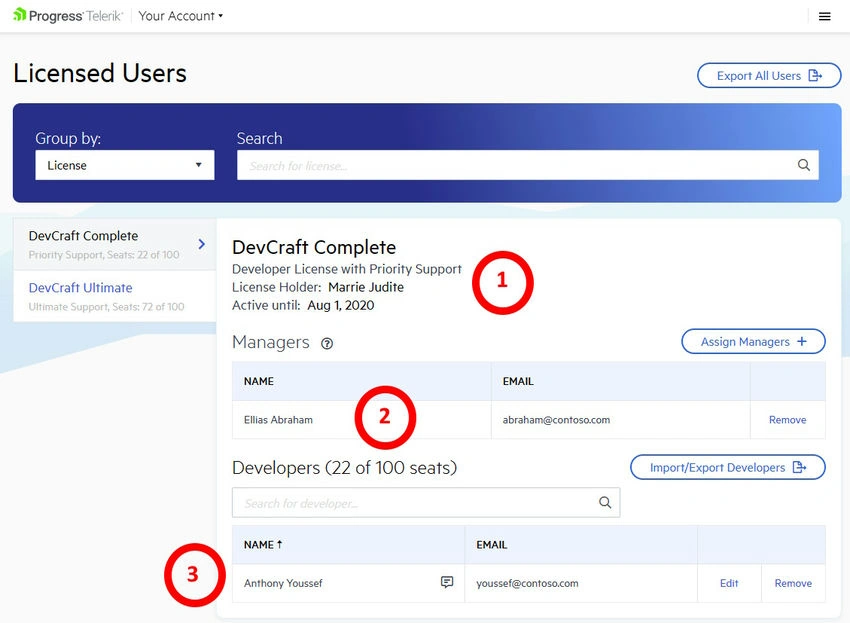This screenshot has height=623, width=850.
Task: Focus the Search for license input field
Action: [x=527, y=165]
